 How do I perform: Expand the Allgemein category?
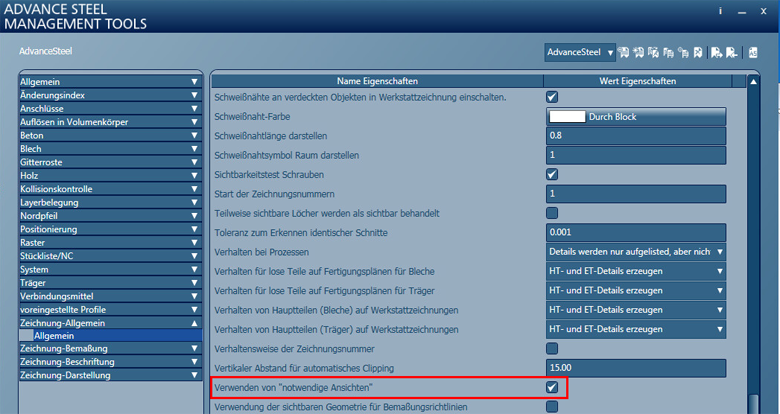coord(110,82)
